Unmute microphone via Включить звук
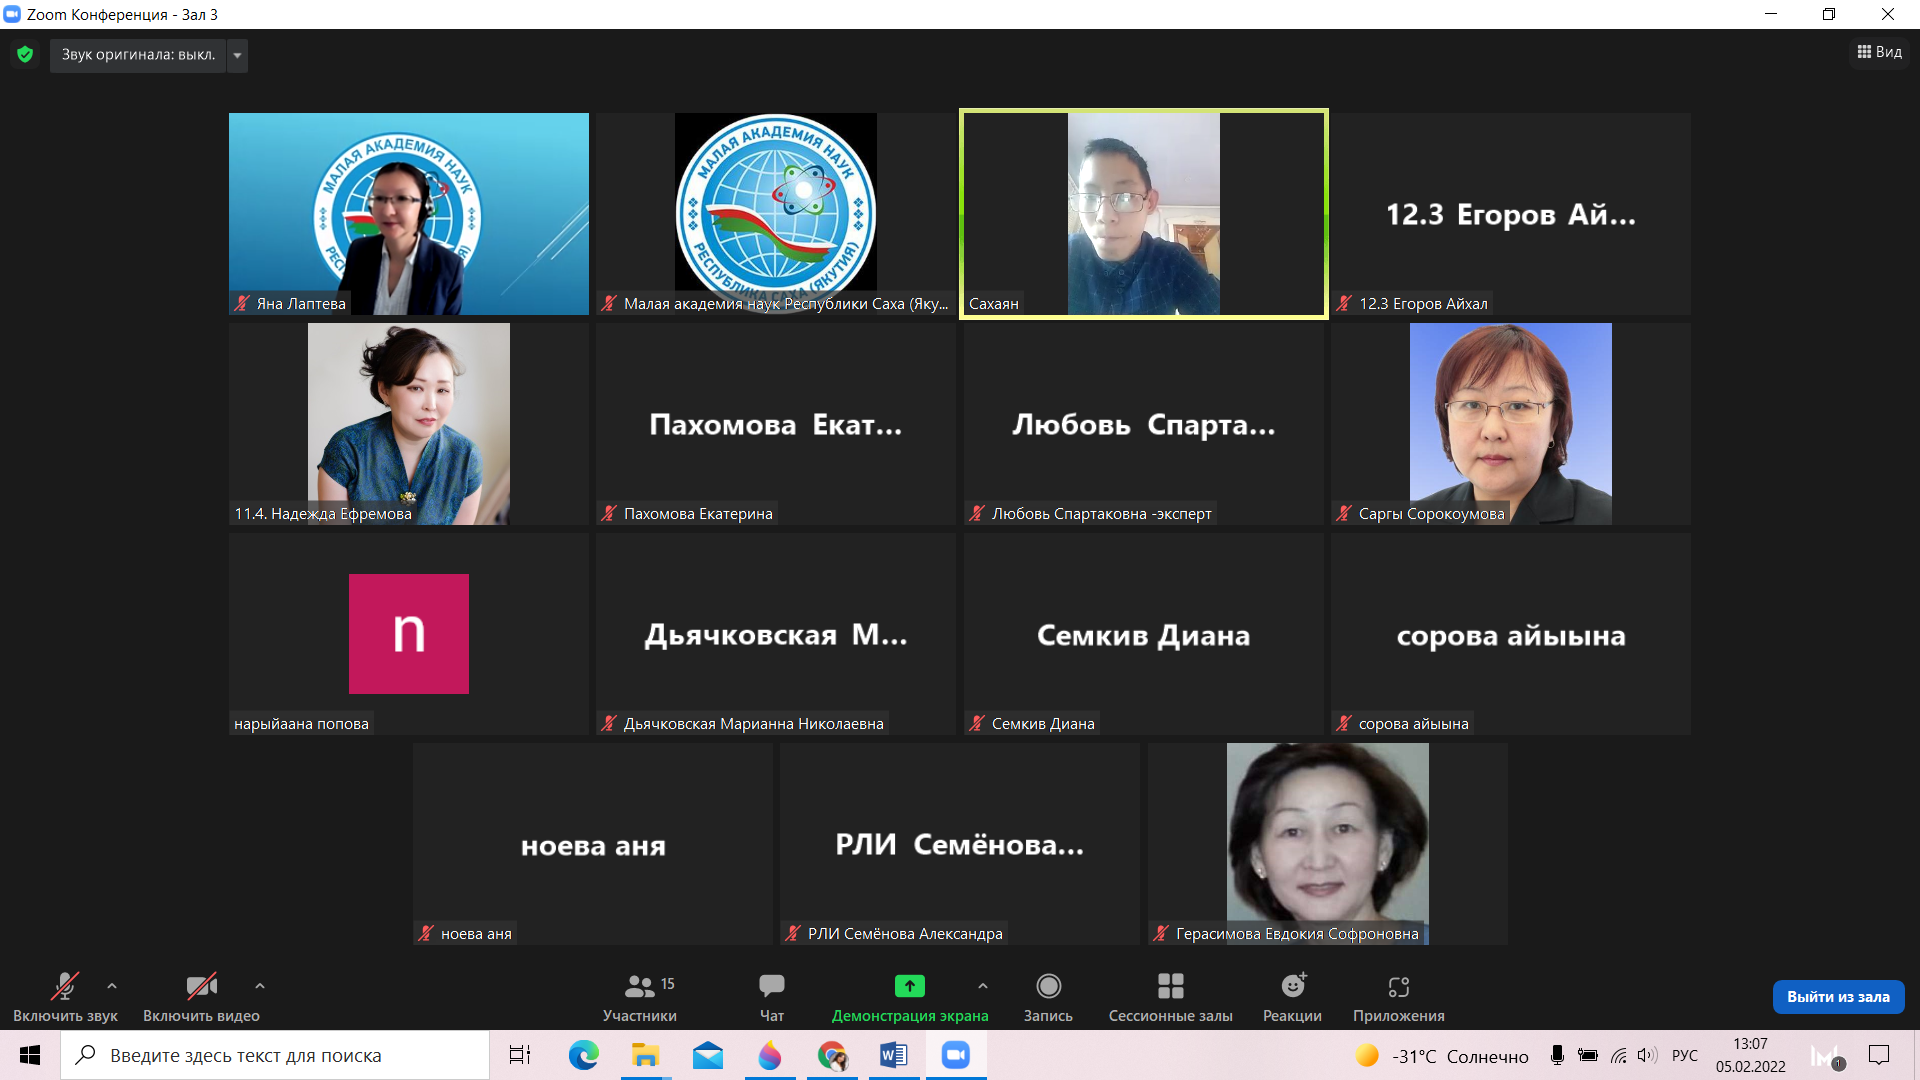This screenshot has height=1080, width=1920. point(65,987)
